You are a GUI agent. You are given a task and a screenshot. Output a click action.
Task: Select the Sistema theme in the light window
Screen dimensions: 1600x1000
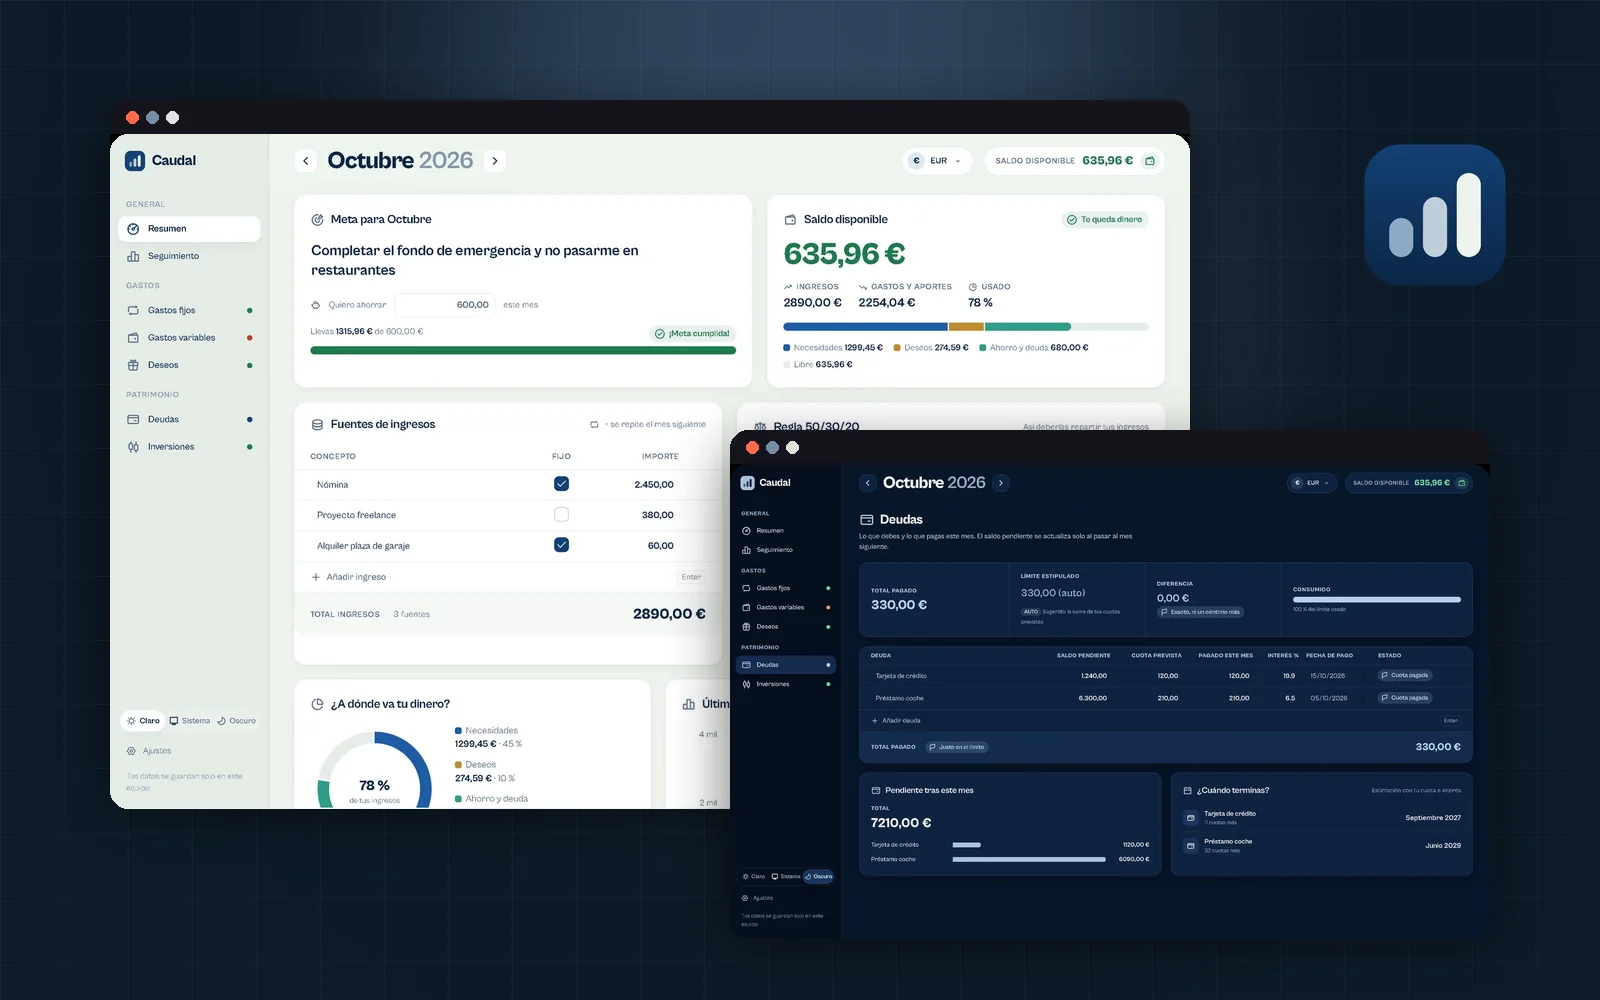click(x=190, y=721)
